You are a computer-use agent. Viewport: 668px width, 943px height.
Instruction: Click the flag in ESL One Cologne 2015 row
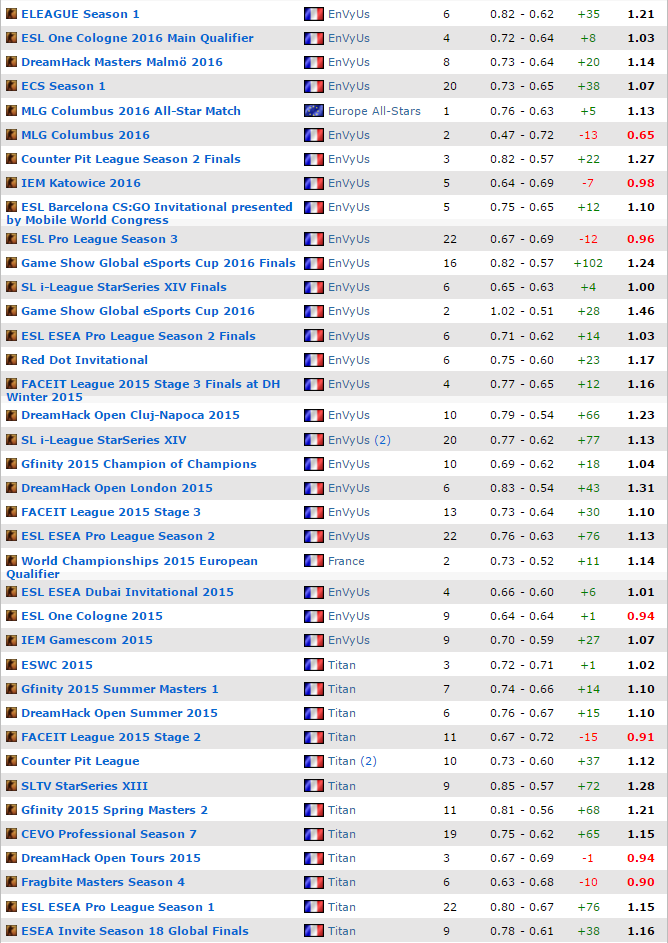click(314, 616)
